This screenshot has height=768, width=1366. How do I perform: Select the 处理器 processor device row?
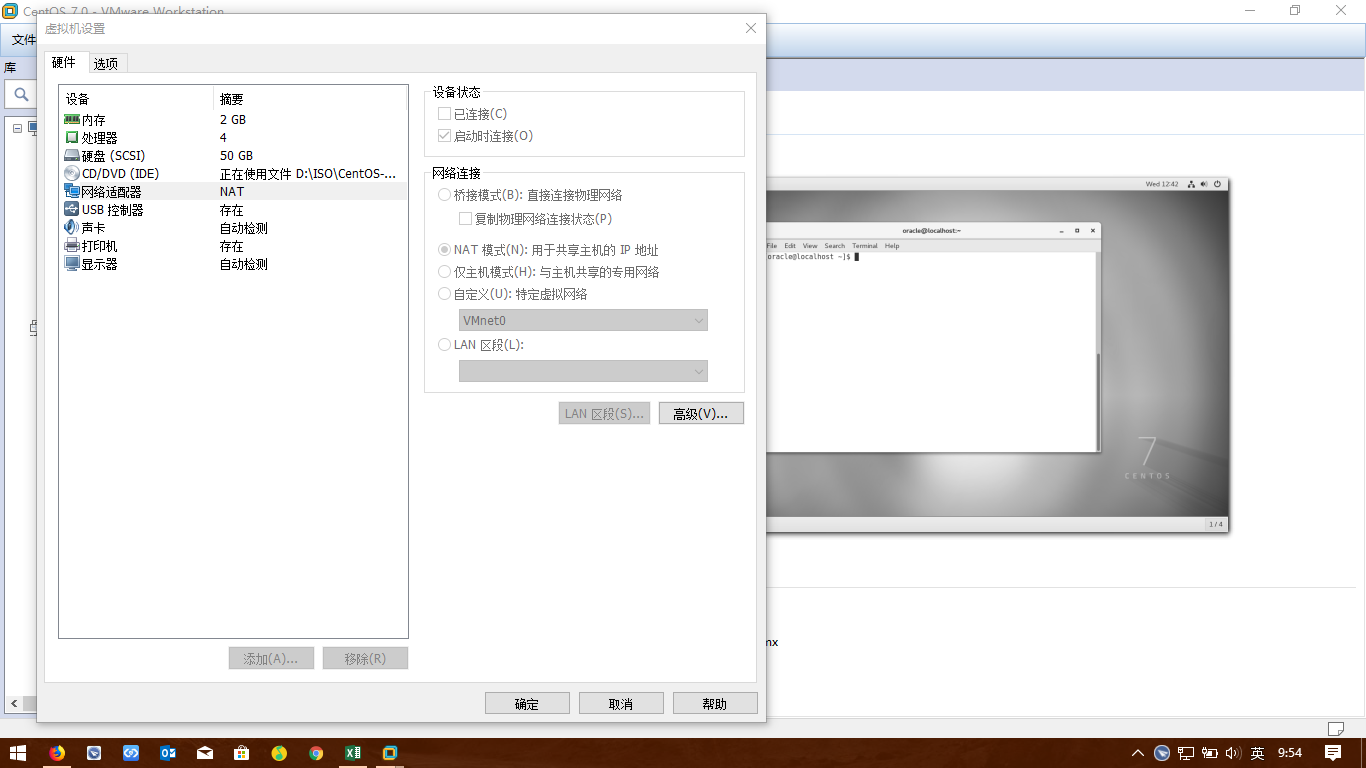(x=233, y=137)
